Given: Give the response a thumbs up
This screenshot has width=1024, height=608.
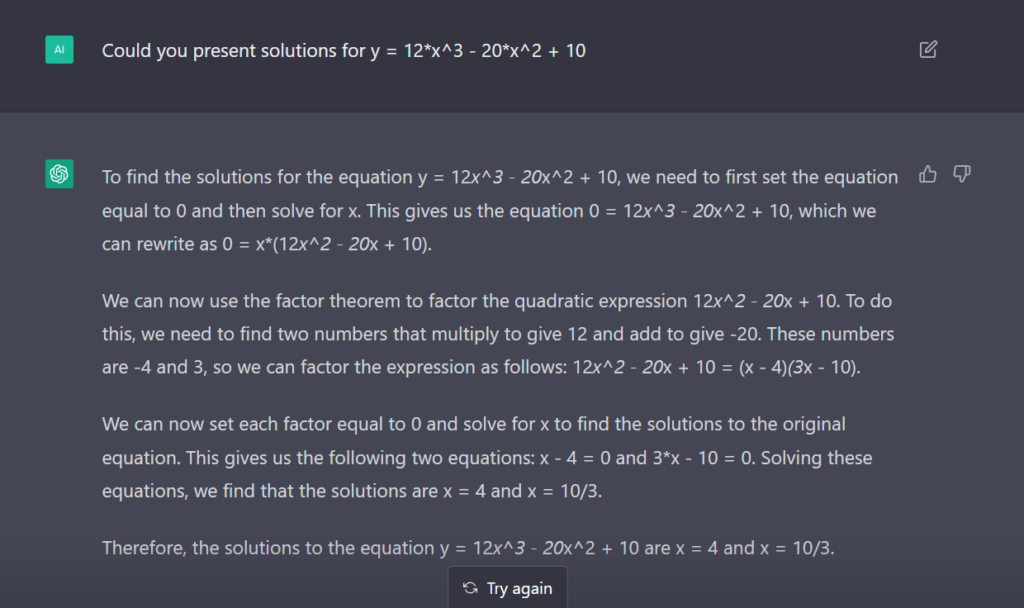Looking at the screenshot, I should 928,174.
